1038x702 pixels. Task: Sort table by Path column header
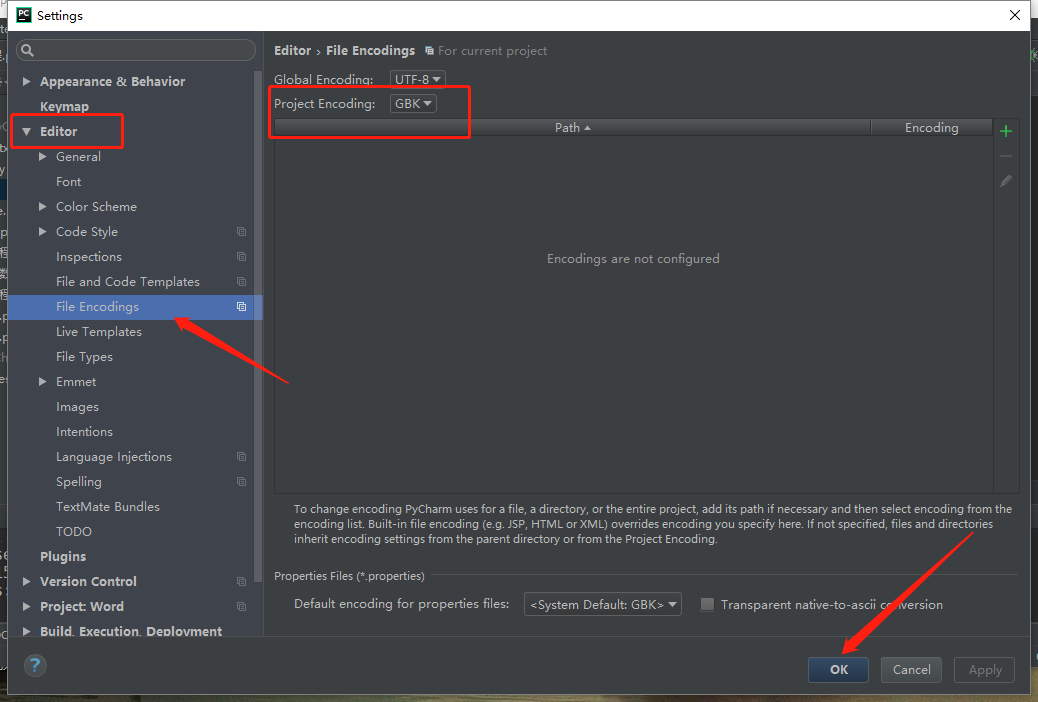(x=573, y=127)
